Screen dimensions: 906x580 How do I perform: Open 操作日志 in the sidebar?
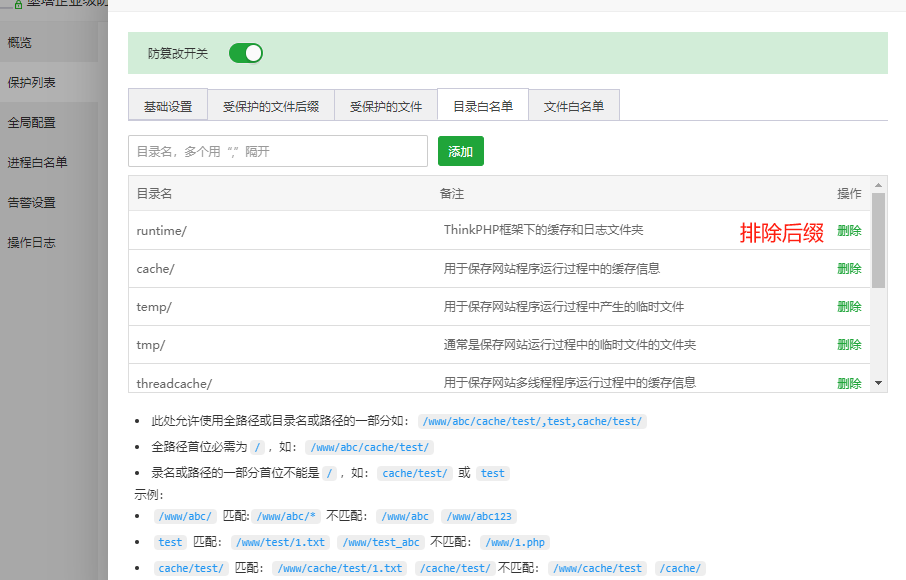tap(49, 243)
